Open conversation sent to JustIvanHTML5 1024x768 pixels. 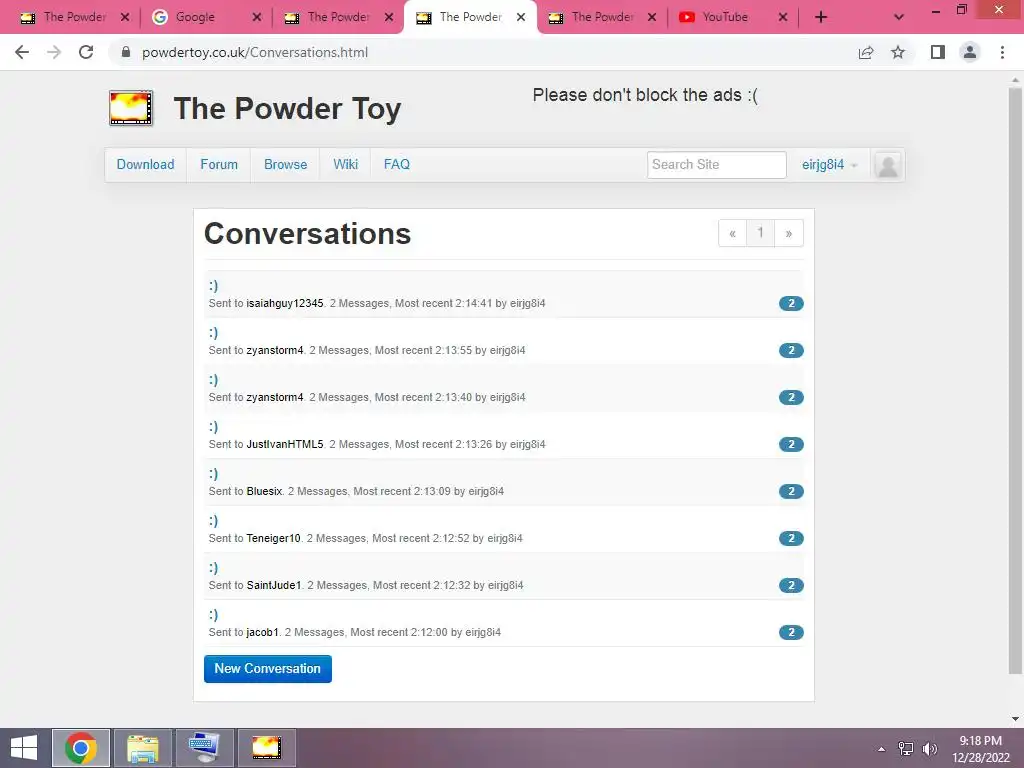214,426
